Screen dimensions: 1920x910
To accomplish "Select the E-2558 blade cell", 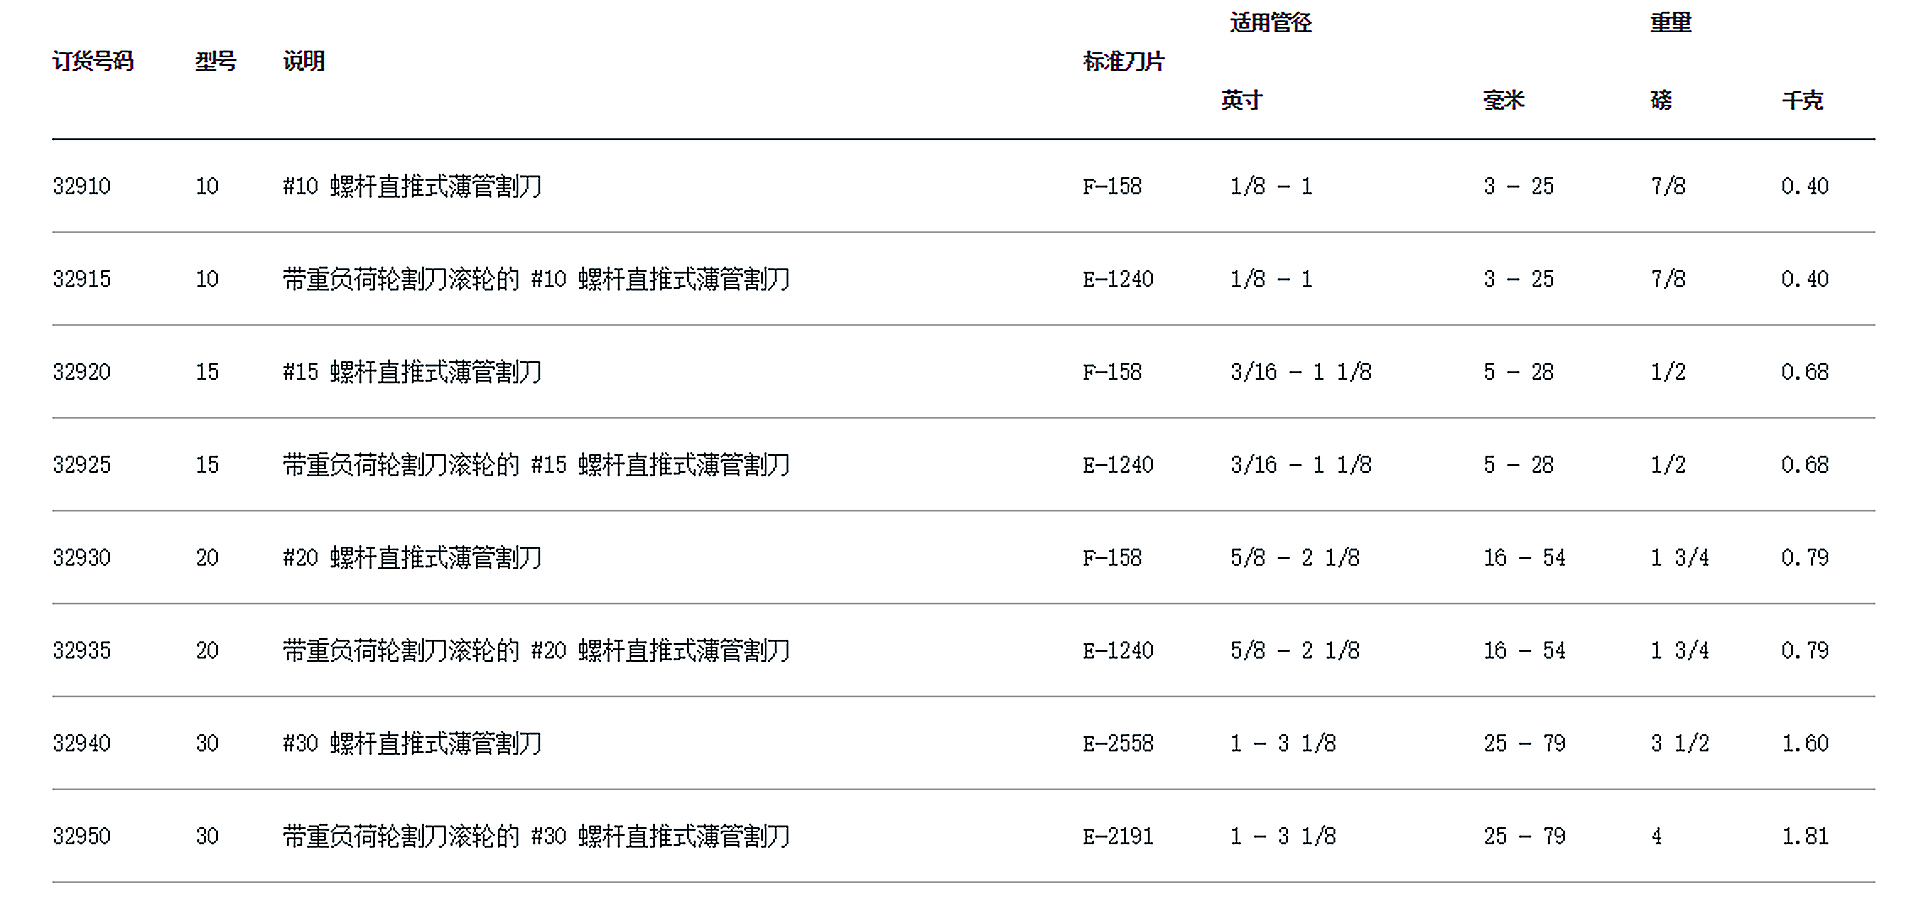I will click(1118, 744).
